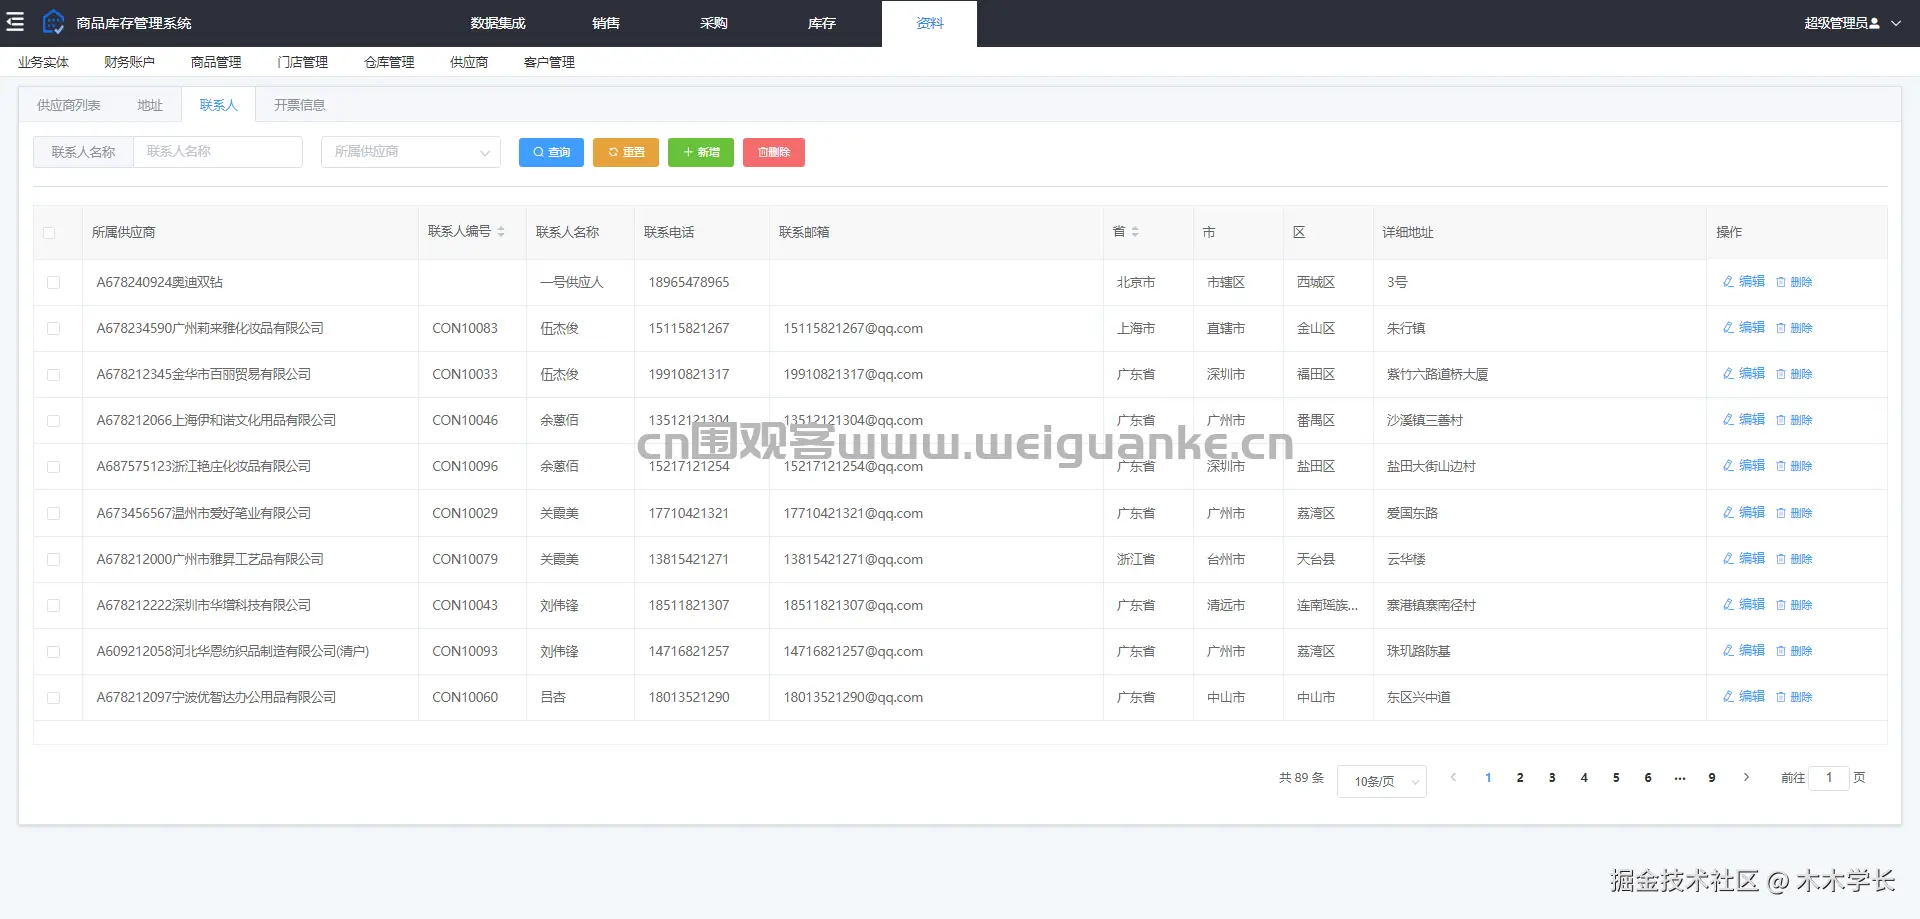
Task: Expand the 业务实体 submenu
Action: point(43,62)
